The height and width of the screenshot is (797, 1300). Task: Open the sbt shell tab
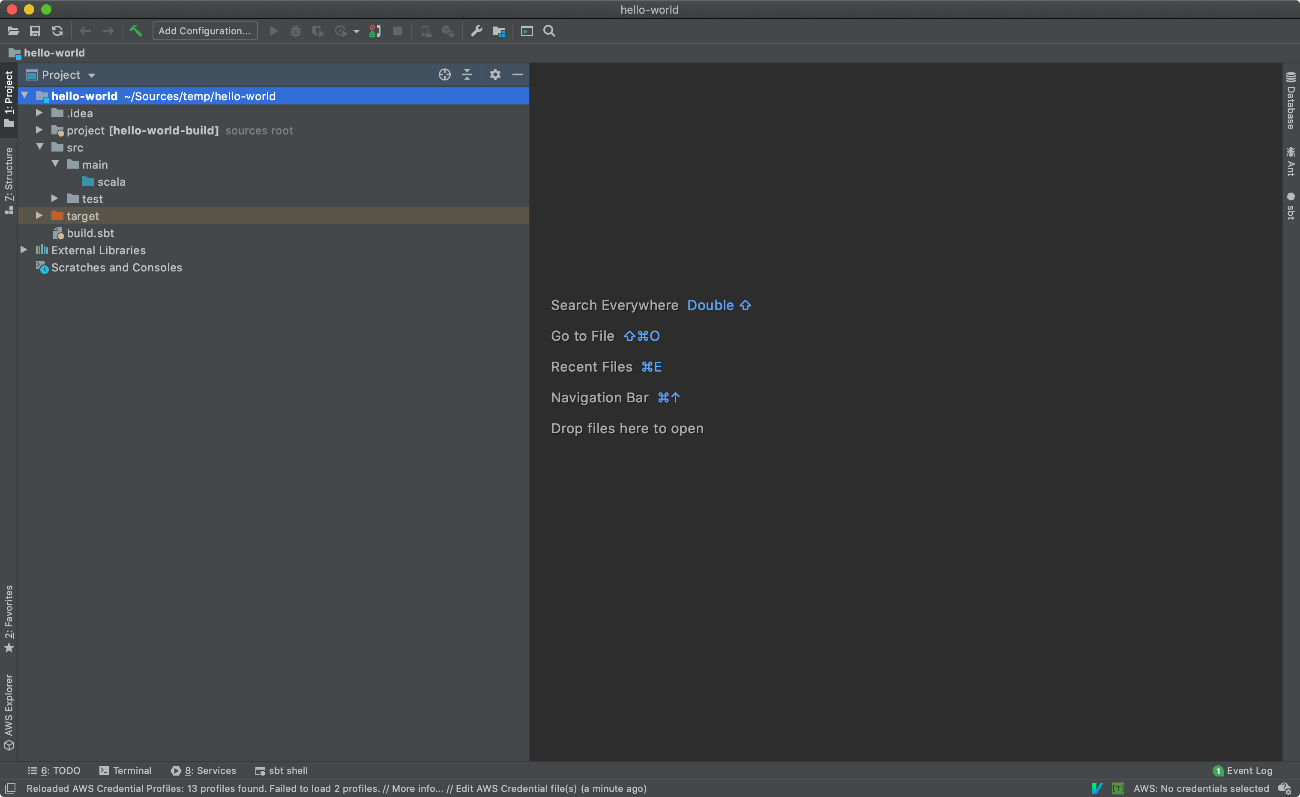coord(280,770)
